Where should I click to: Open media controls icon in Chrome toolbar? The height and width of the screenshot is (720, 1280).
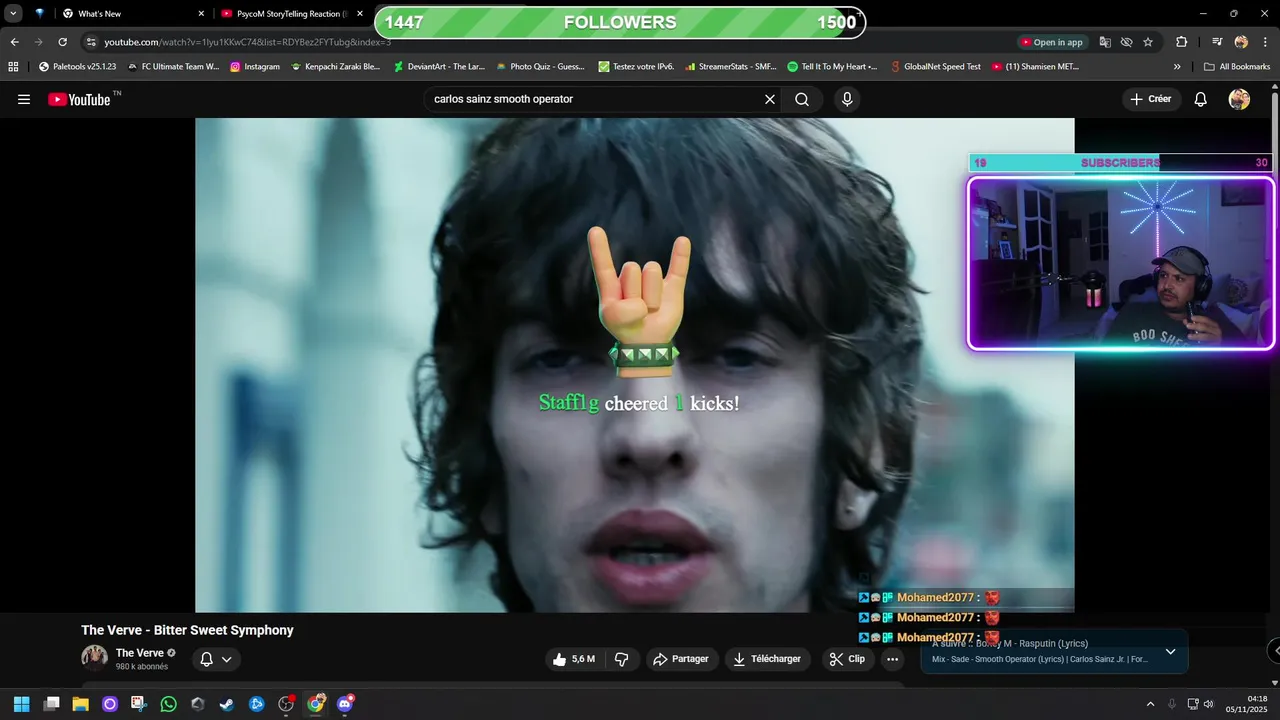tap(1217, 42)
